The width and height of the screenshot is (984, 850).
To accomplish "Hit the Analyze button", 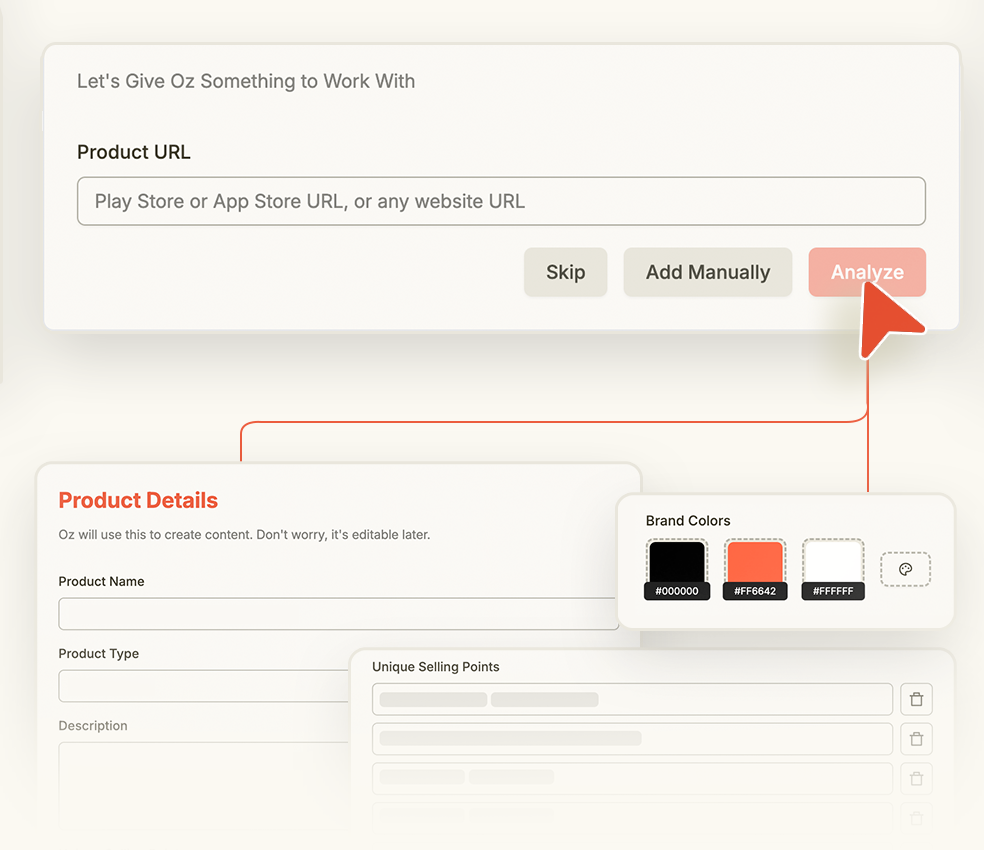I will pyautogui.click(x=866, y=272).
